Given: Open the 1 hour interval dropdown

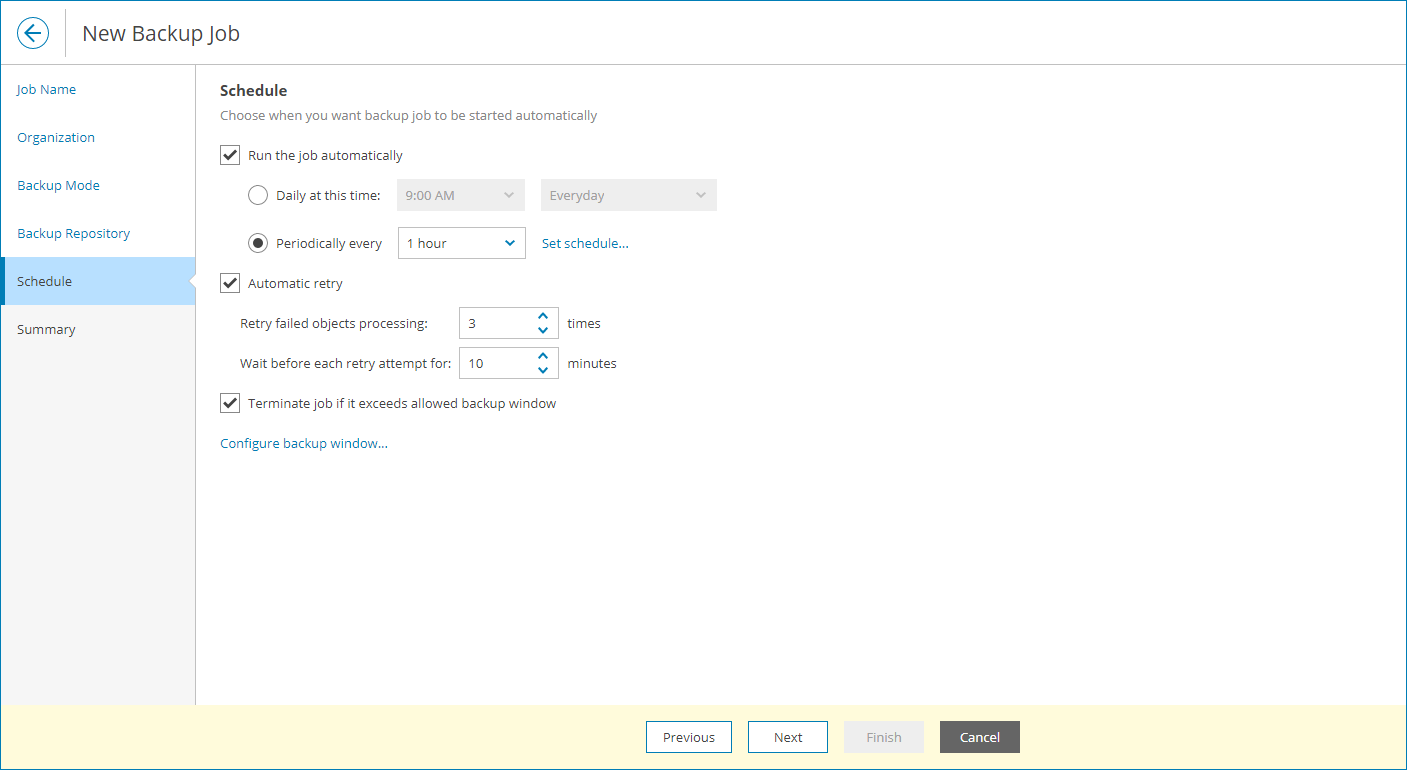Looking at the screenshot, I should [x=511, y=243].
